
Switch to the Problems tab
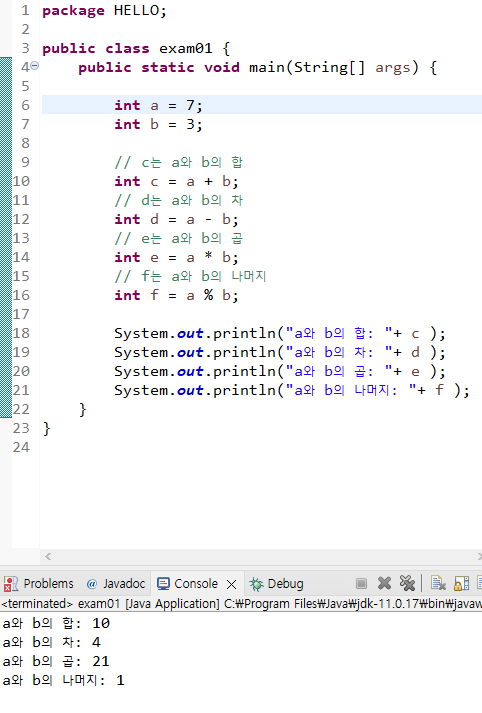point(38,583)
